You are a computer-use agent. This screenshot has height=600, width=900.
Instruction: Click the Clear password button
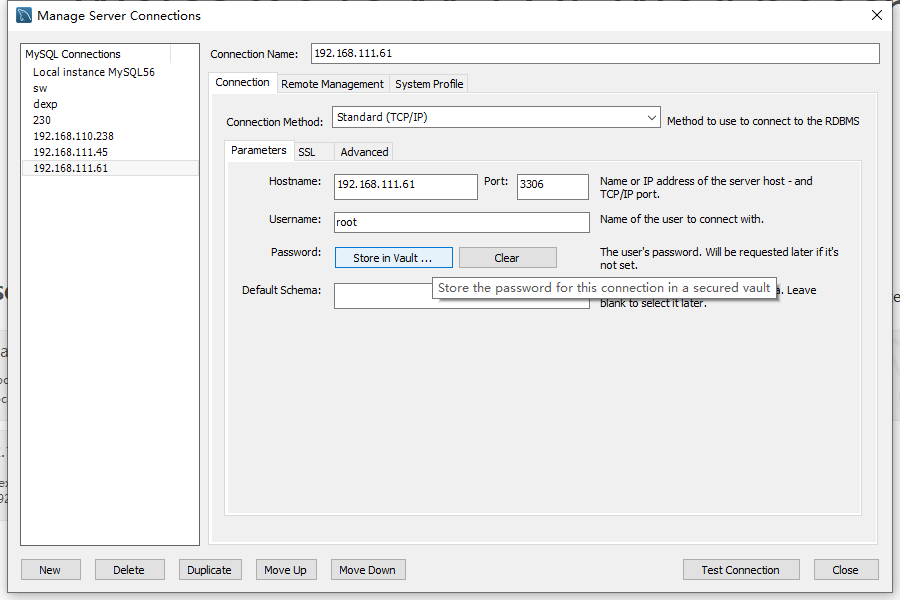(x=507, y=258)
